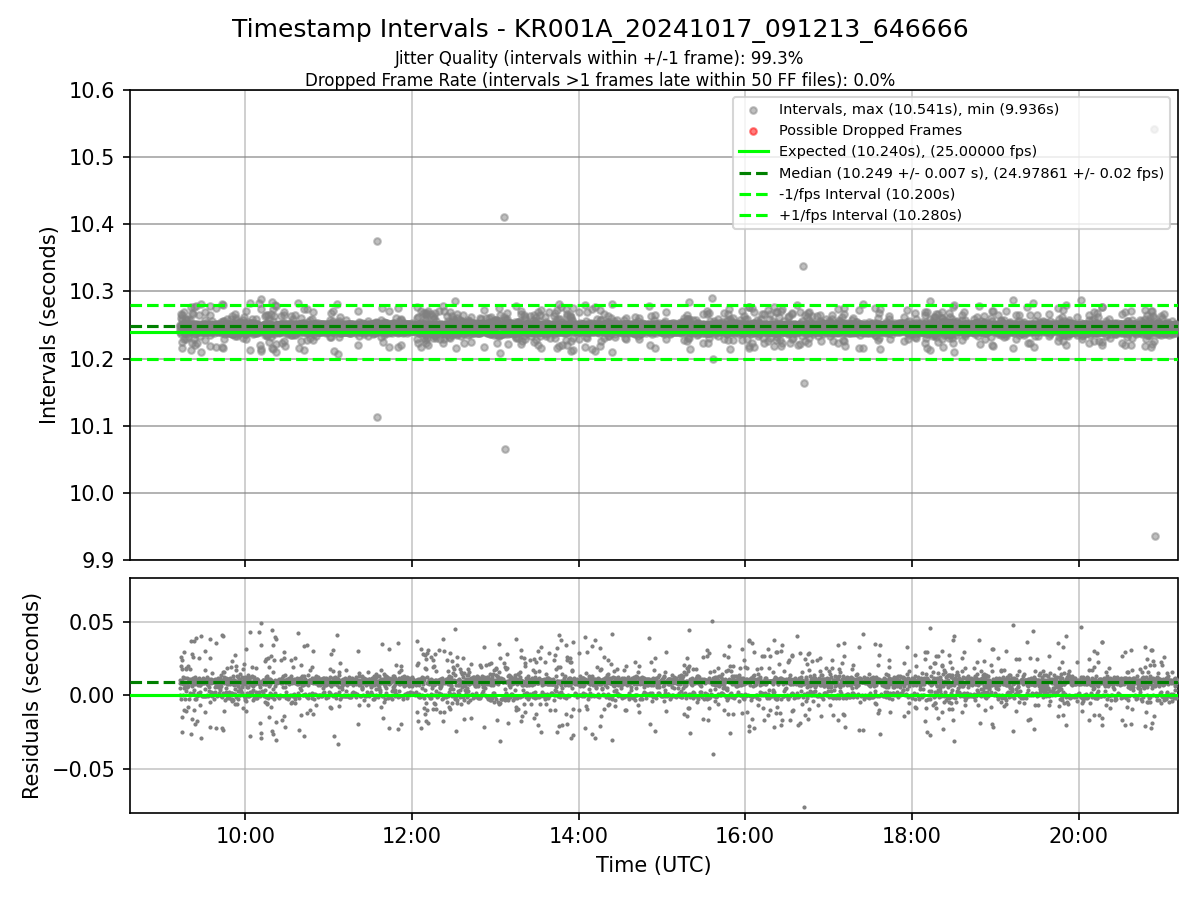This screenshot has height=900, width=1200.
Task: Click the 'Median (10.249 +/- 0.007 s)' legend entry
Action: (971, 172)
